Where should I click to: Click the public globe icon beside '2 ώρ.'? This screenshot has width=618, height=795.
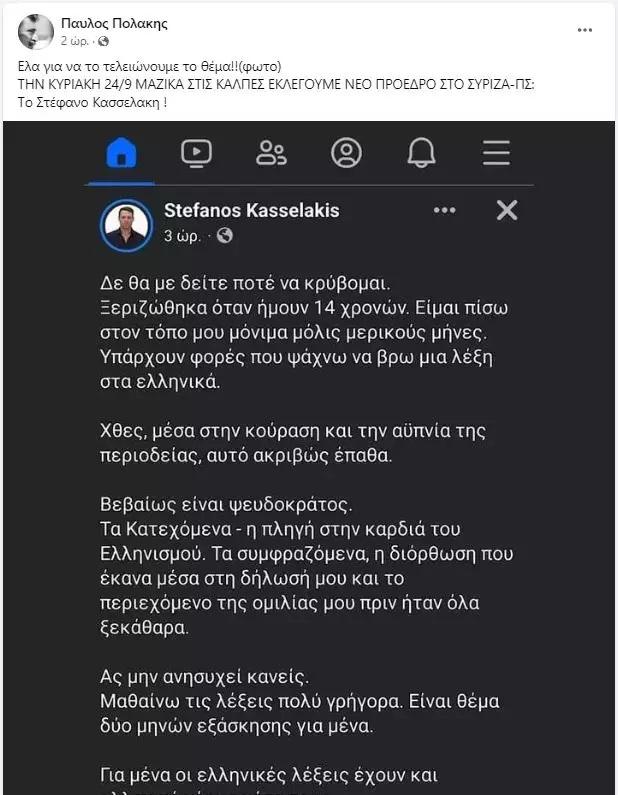(103, 41)
